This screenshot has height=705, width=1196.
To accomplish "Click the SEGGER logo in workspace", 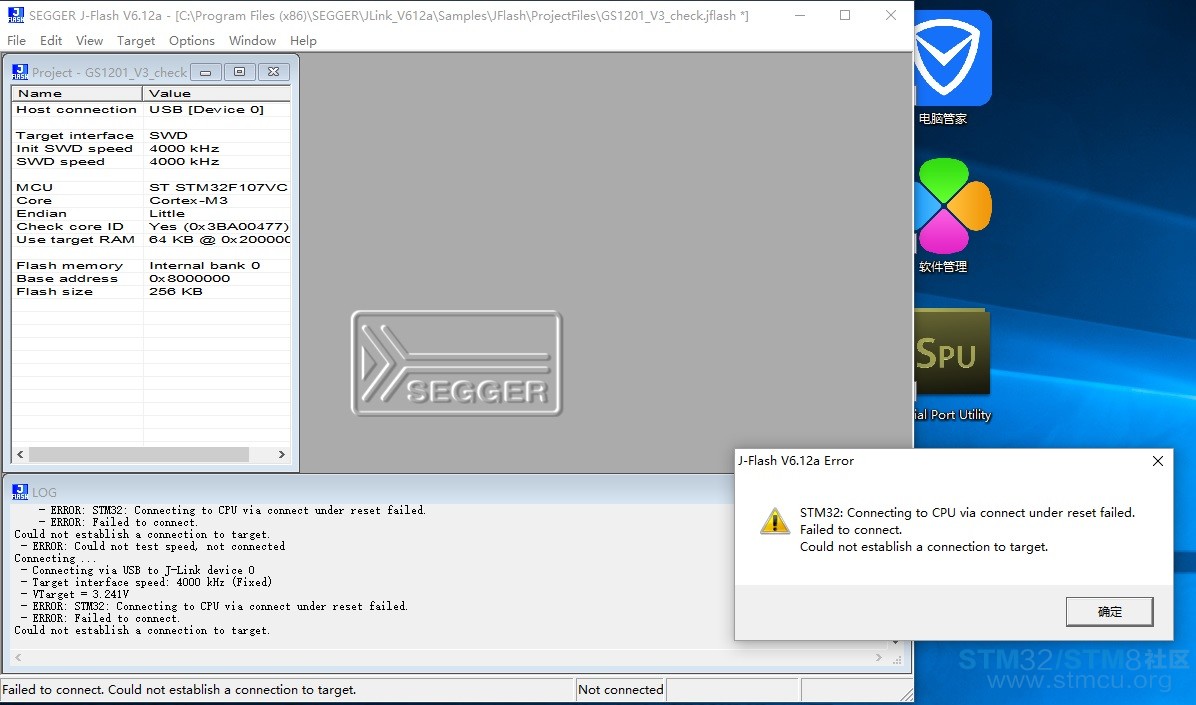I will (x=456, y=363).
